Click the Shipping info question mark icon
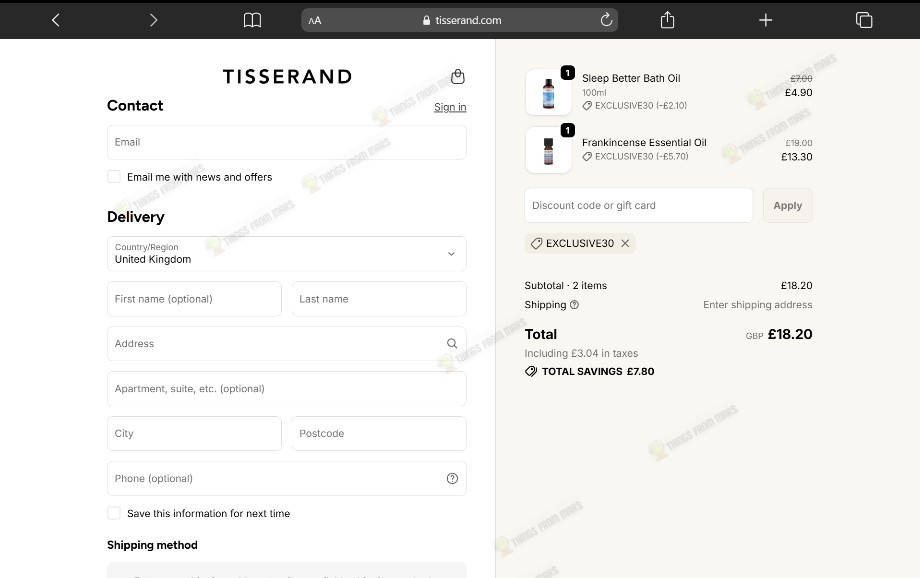The image size is (920, 578). tap(574, 305)
